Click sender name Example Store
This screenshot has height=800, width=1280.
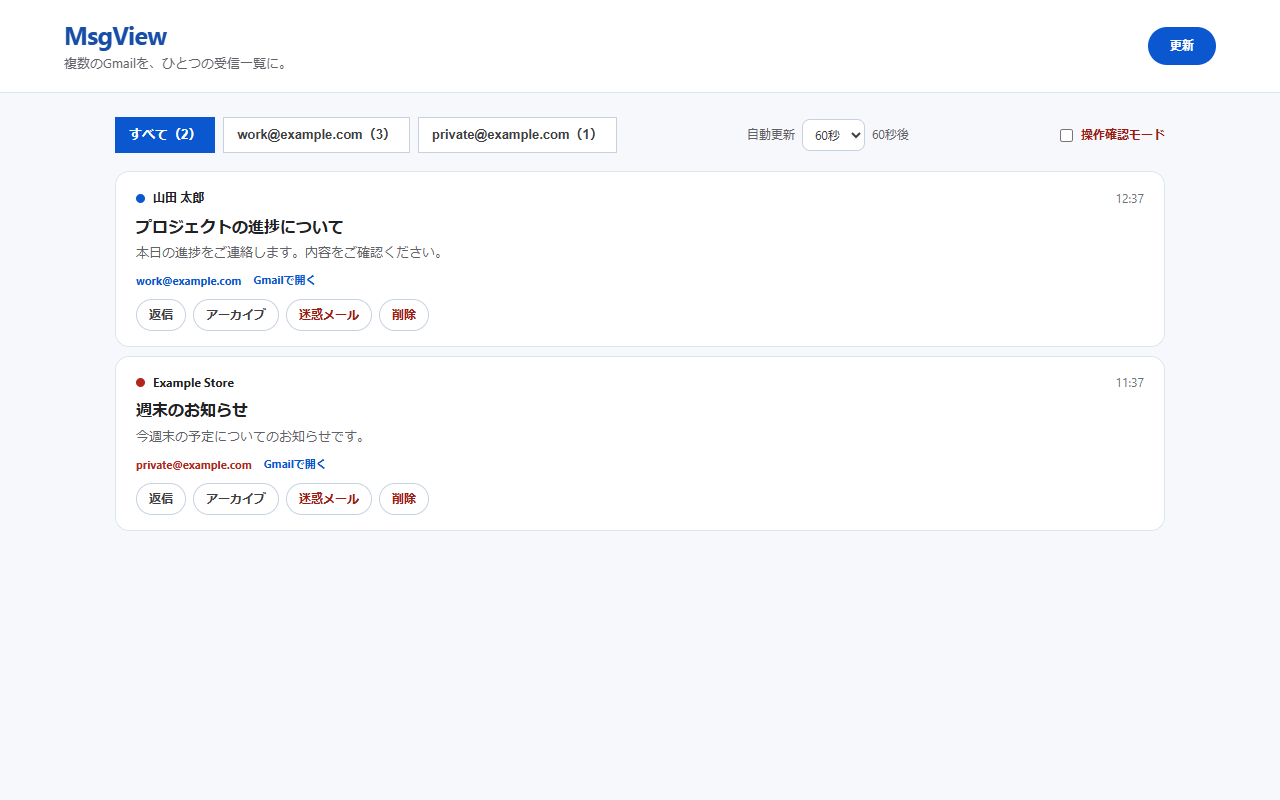pos(193,382)
